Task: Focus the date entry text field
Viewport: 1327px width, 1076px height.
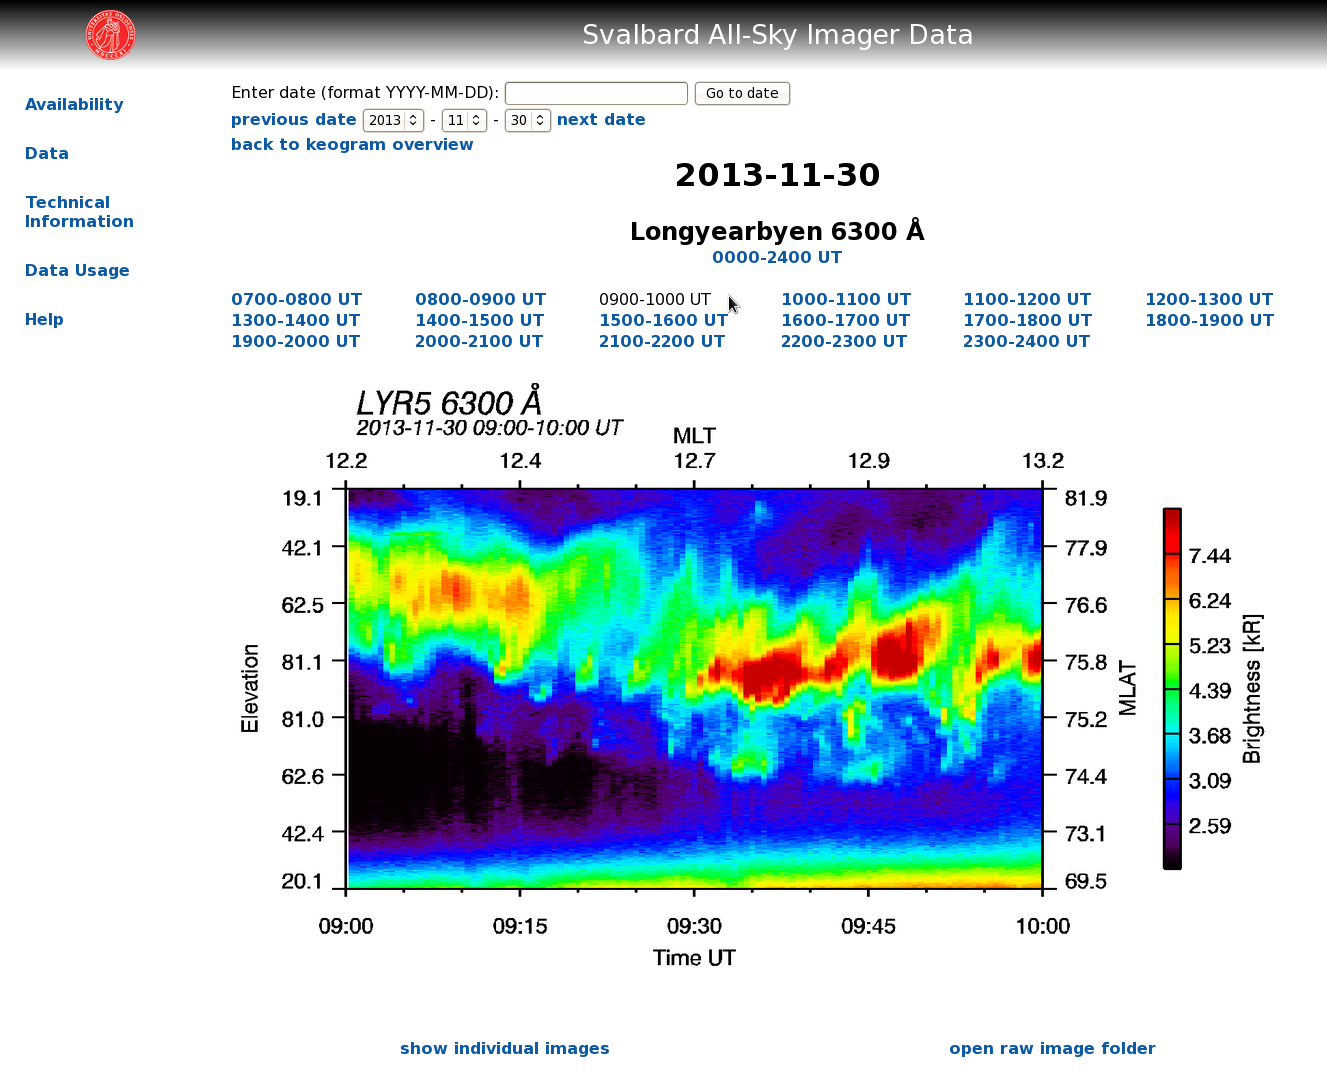Action: coord(596,93)
